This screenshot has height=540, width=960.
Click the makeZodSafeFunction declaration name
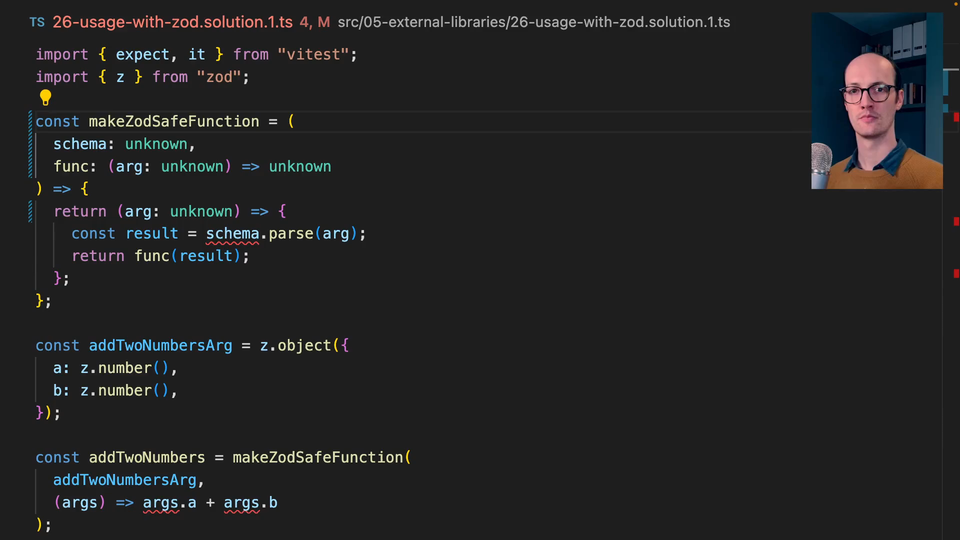(174, 121)
